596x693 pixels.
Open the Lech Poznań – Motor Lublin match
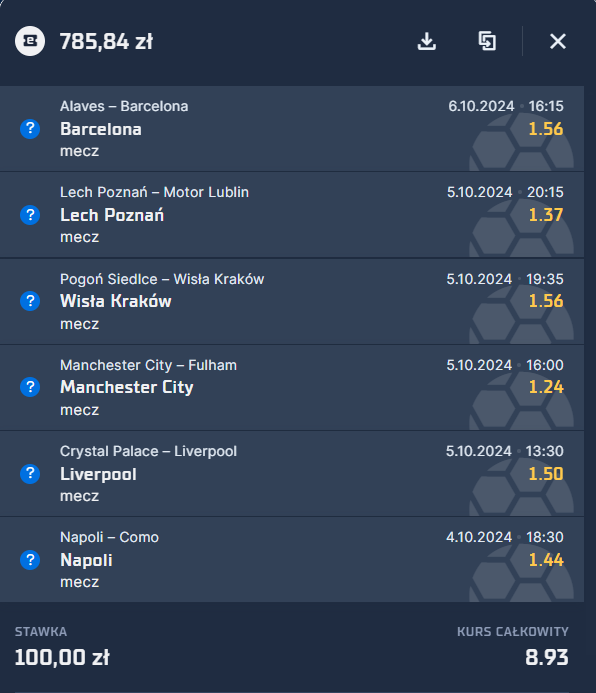point(154,192)
